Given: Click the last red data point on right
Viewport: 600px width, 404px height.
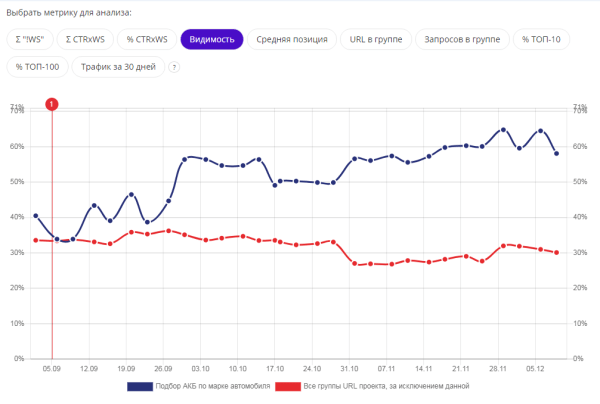Looking at the screenshot, I should (556, 252).
